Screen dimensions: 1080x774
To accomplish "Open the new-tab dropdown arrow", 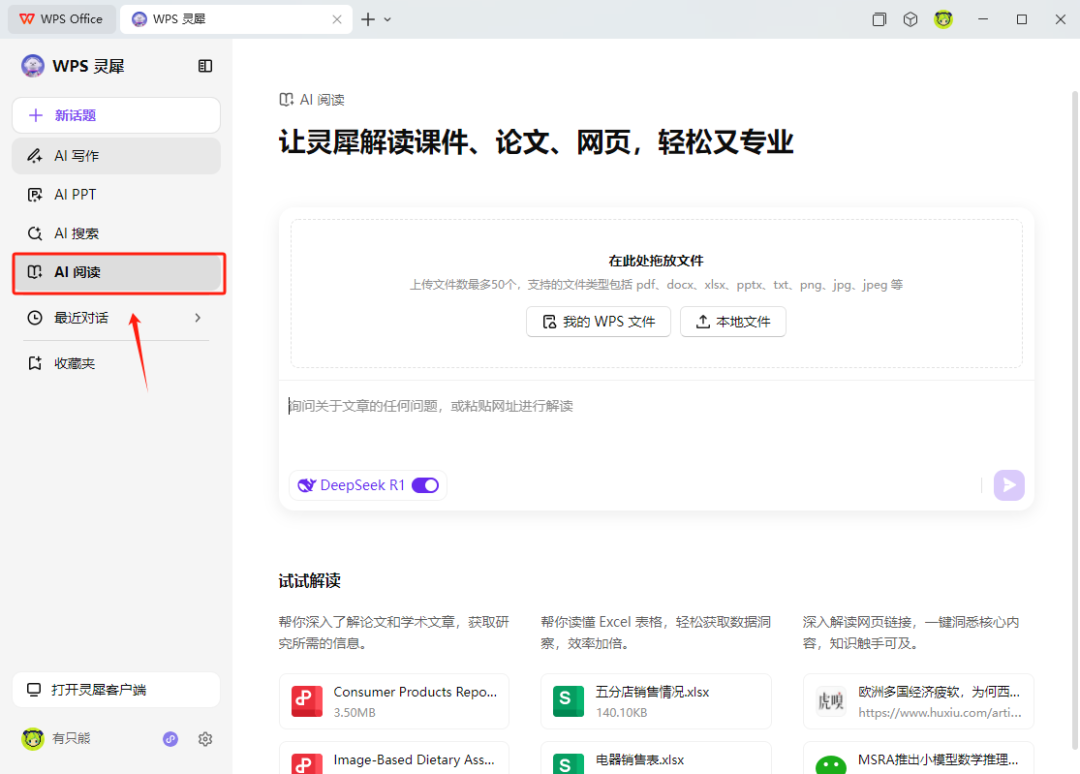I will pos(388,19).
